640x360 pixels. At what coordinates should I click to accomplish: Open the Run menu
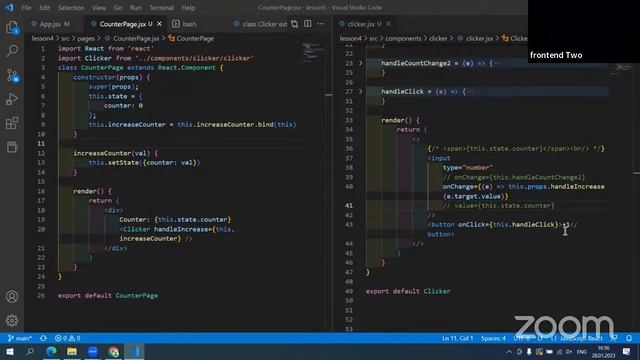click(x=136, y=8)
